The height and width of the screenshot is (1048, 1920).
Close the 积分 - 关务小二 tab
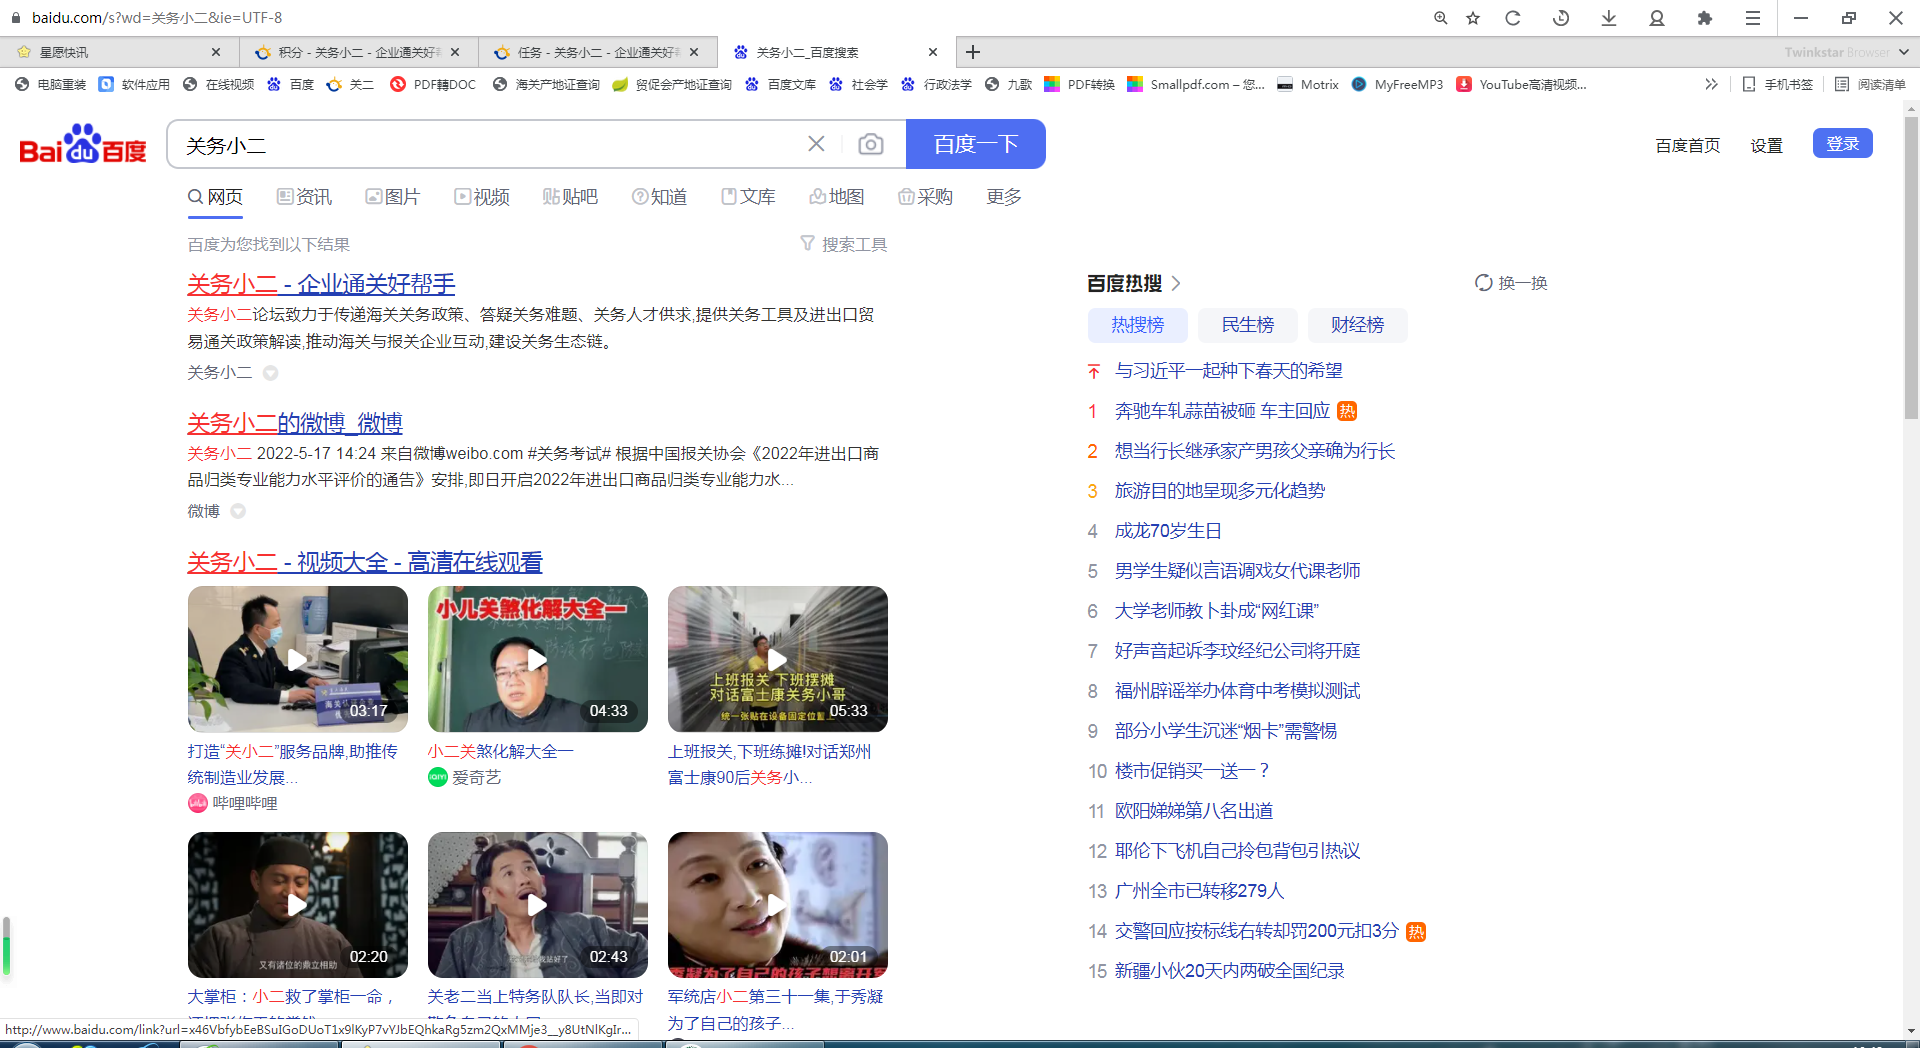point(455,52)
